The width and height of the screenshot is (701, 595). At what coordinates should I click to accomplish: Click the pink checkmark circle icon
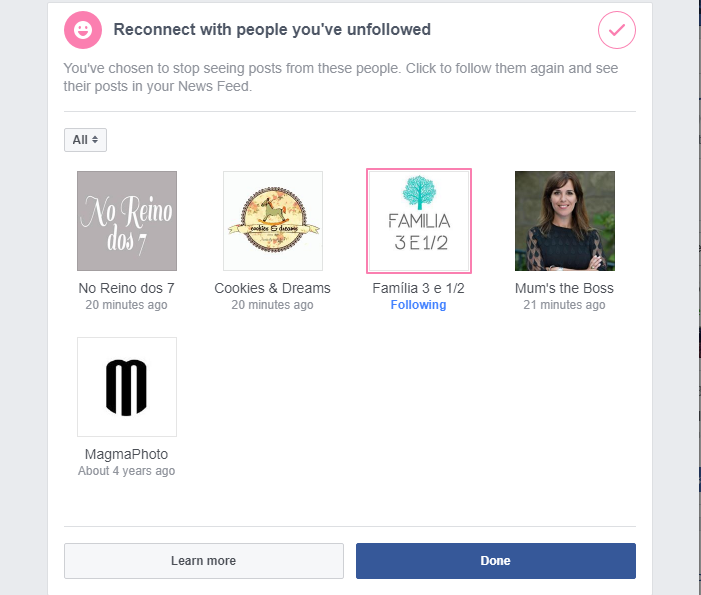coord(616,31)
